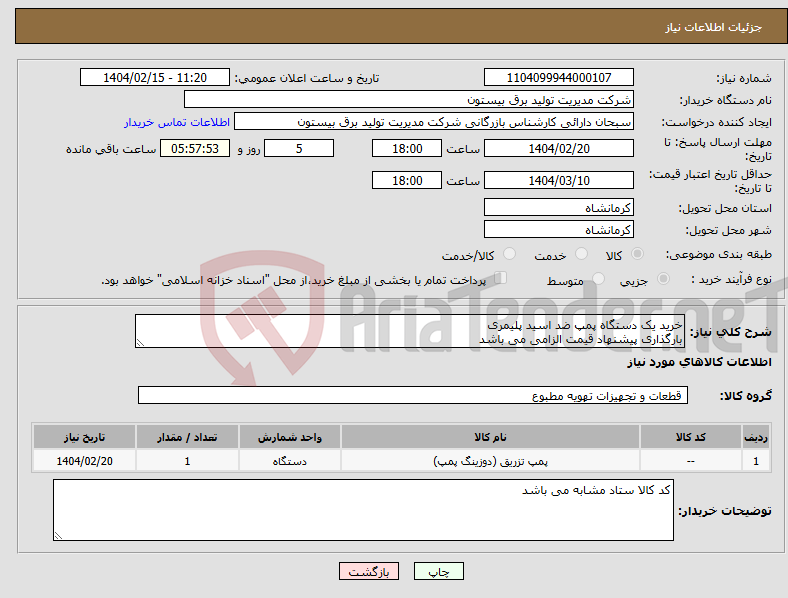Click the buyer organization name field
788x598 pixels.
pos(409,99)
